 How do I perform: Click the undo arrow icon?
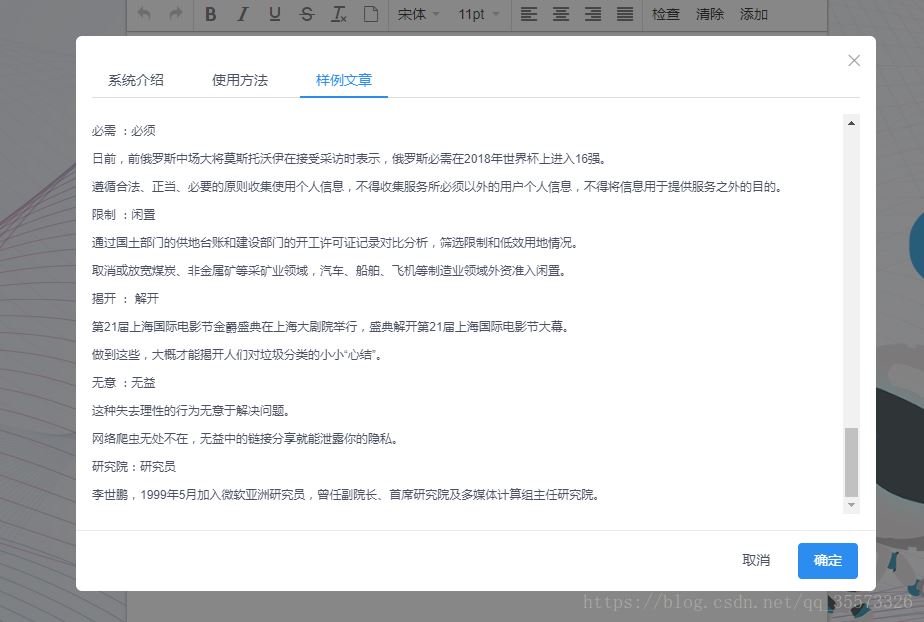pos(144,14)
